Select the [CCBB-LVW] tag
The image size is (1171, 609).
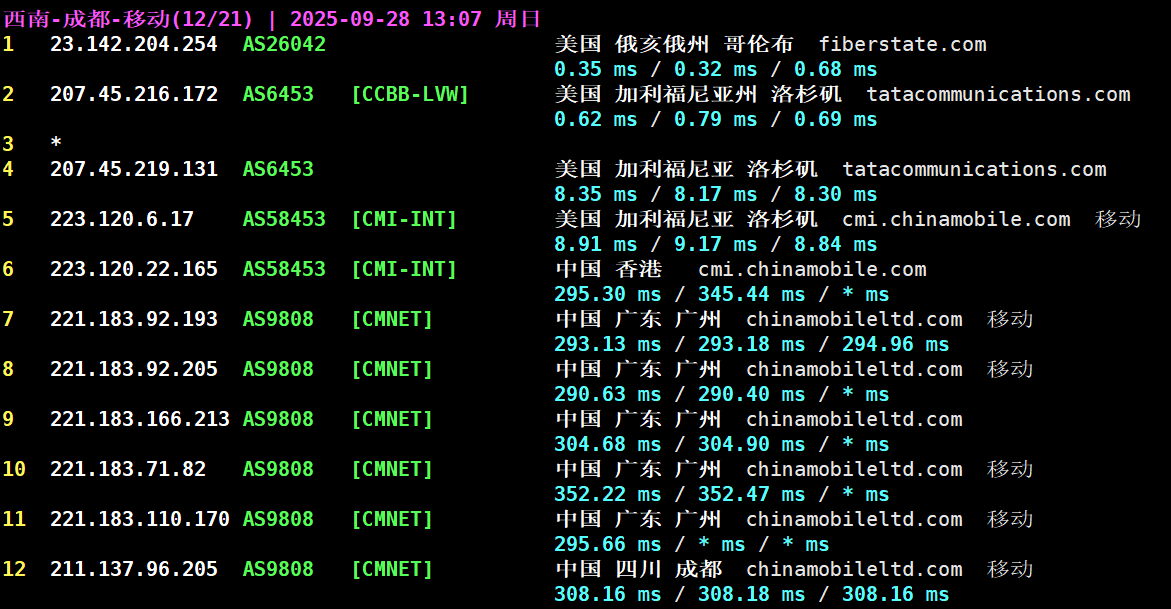(x=410, y=94)
